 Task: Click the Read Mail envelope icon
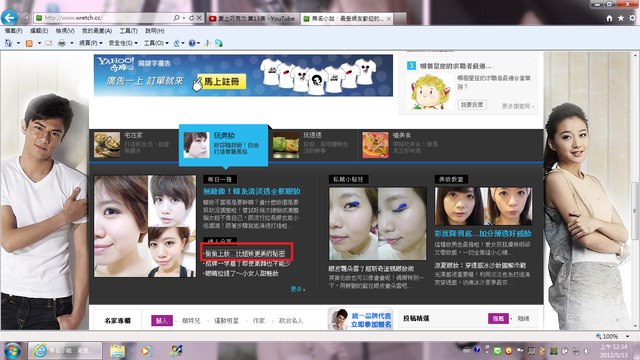(49, 43)
